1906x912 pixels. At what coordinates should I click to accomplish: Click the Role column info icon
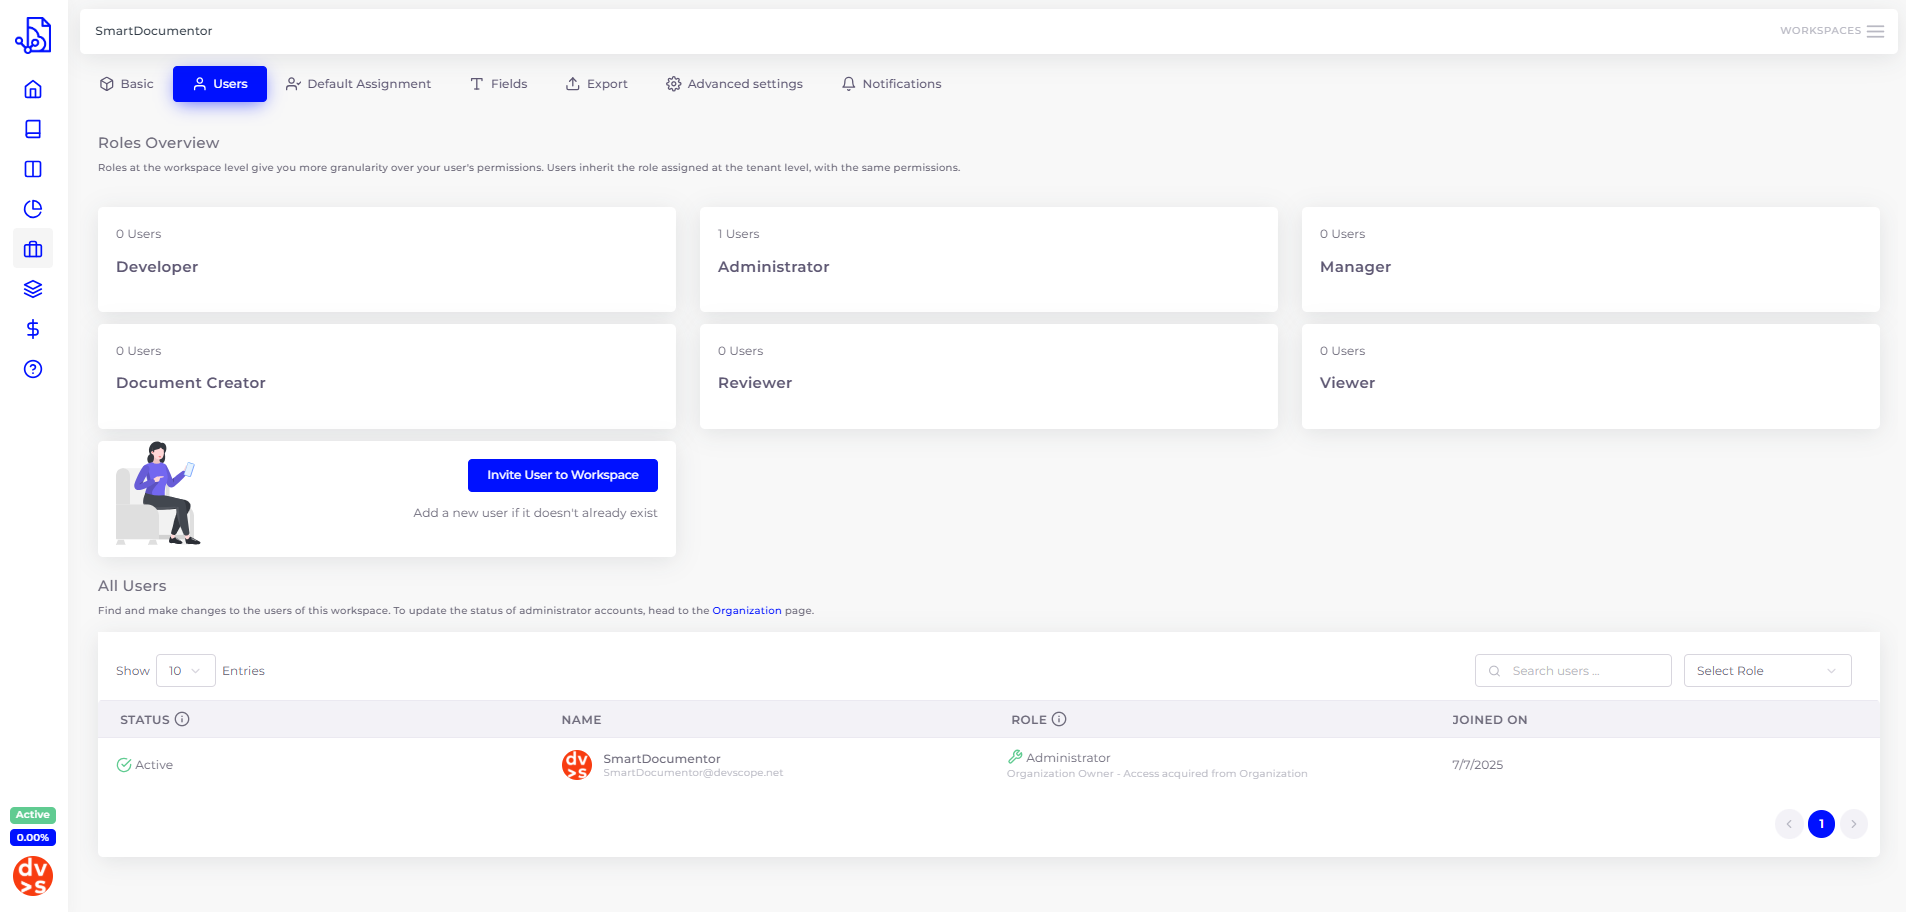click(1059, 719)
